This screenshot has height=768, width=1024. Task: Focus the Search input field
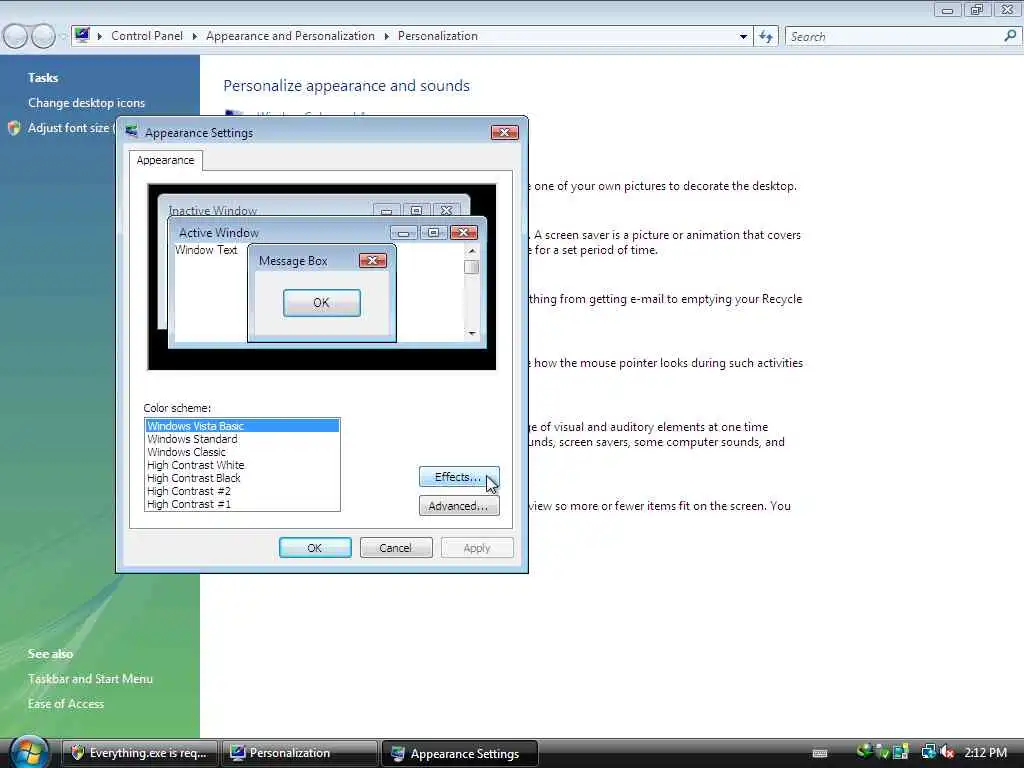pos(895,37)
